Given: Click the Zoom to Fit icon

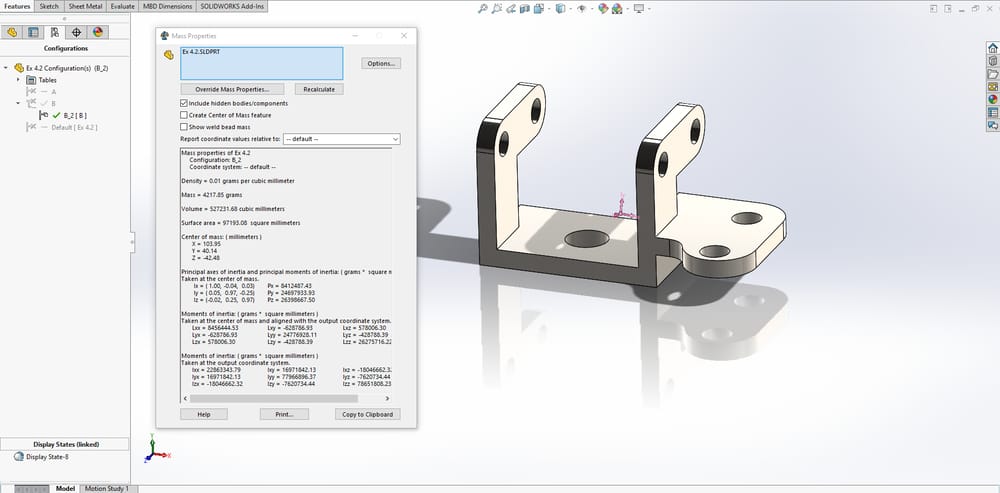Looking at the screenshot, I should [483, 9].
